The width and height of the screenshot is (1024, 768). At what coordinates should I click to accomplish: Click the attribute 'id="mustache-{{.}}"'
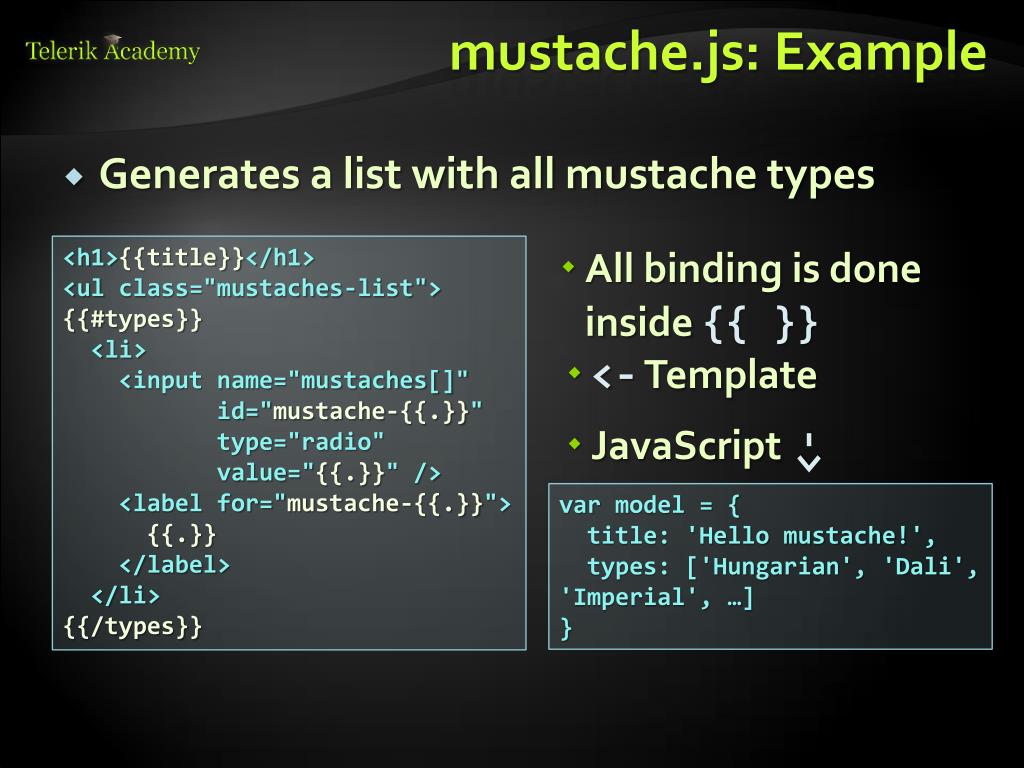click(x=349, y=411)
